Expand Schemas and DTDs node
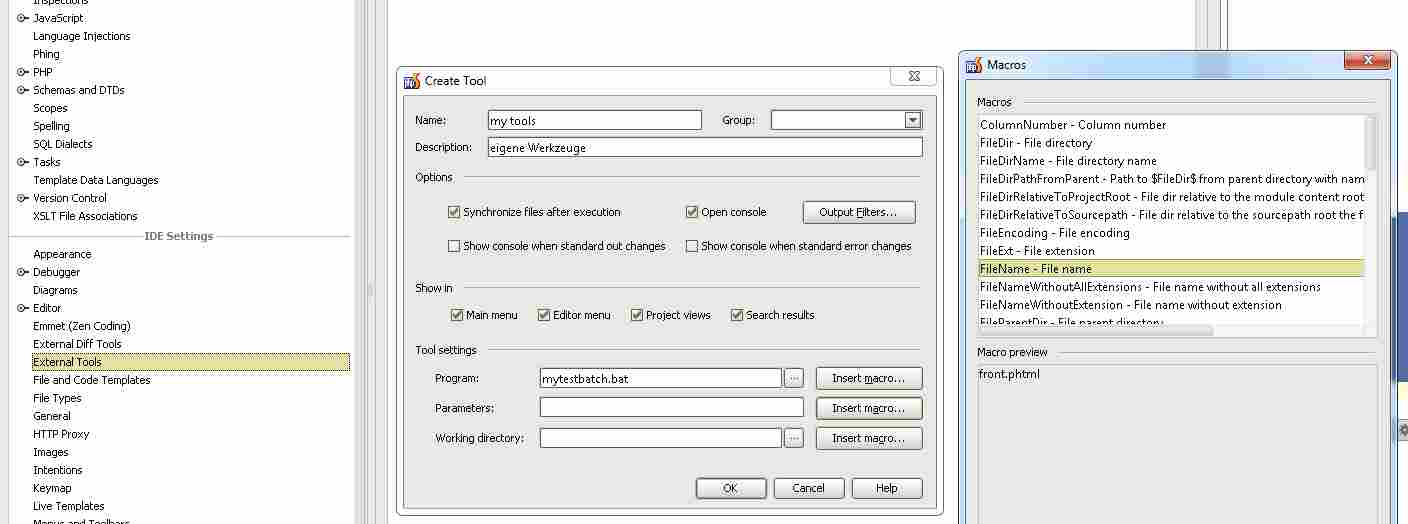This screenshot has width=1408, height=524. (22, 90)
